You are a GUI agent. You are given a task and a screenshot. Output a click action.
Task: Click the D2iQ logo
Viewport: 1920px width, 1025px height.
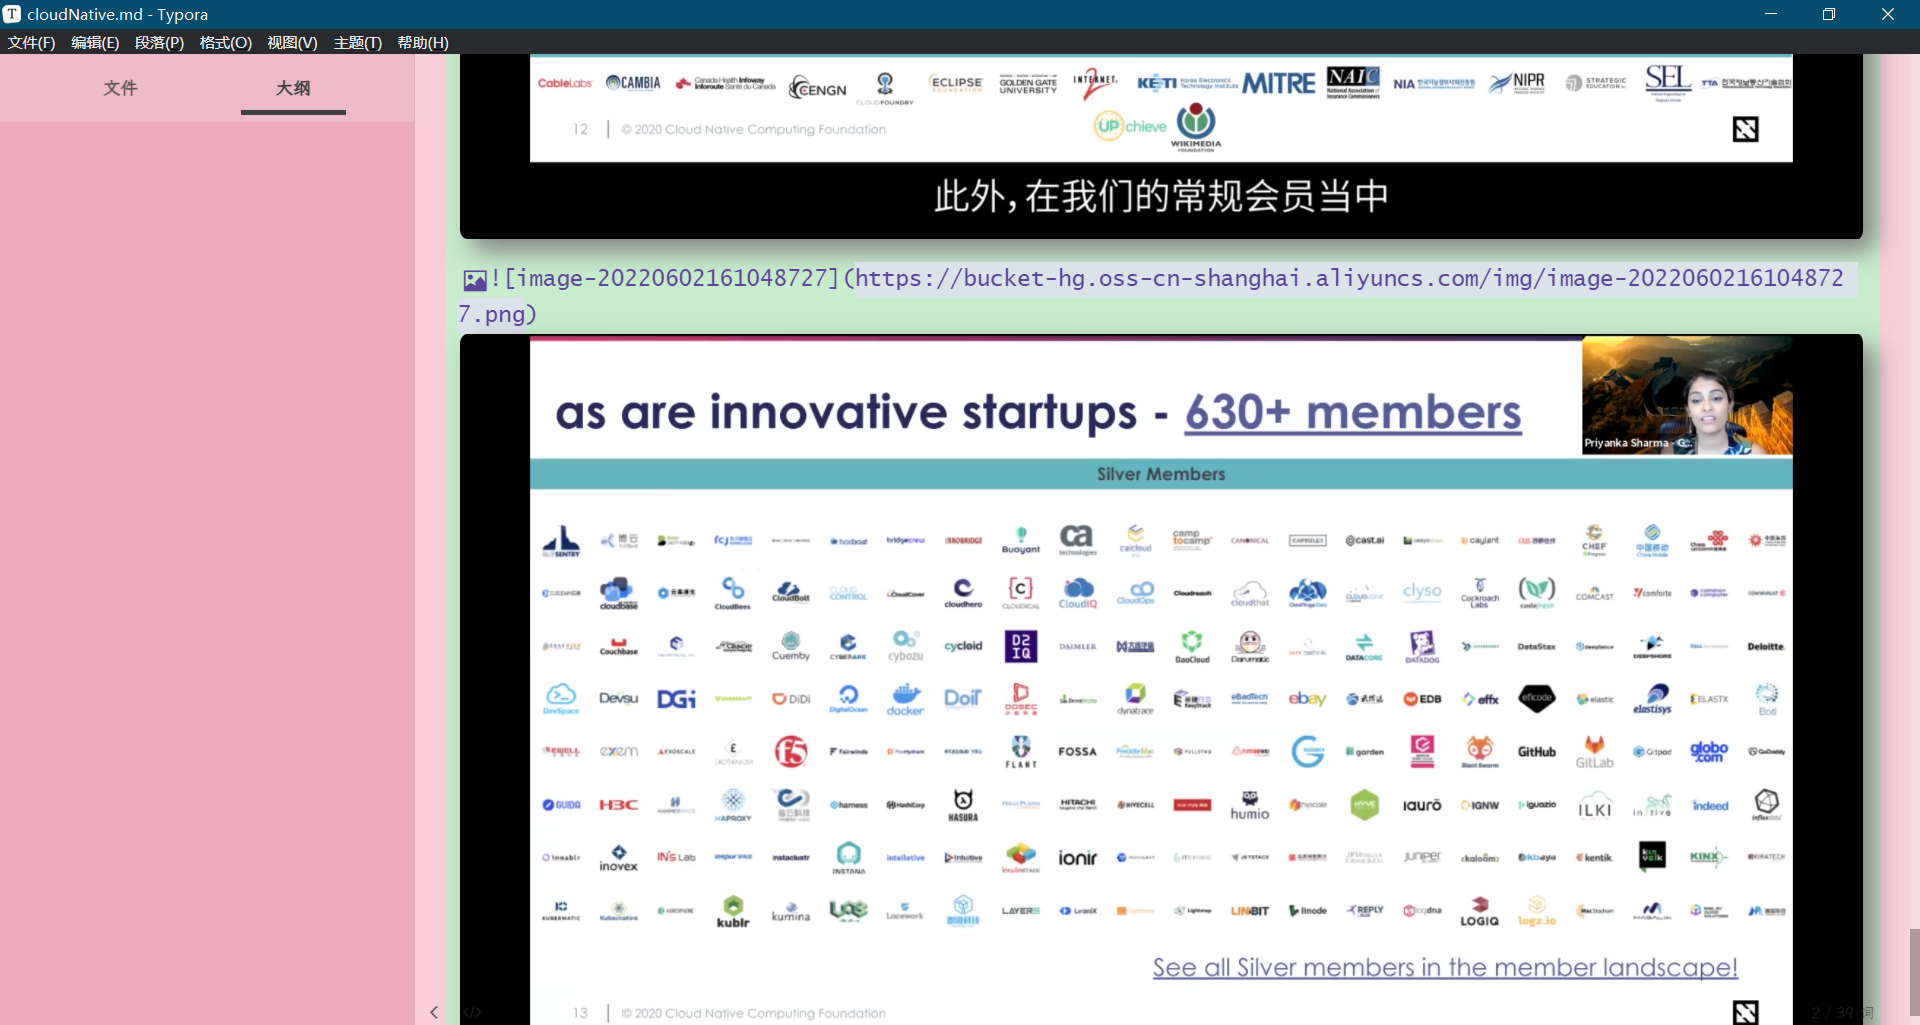pyautogui.click(x=1021, y=646)
